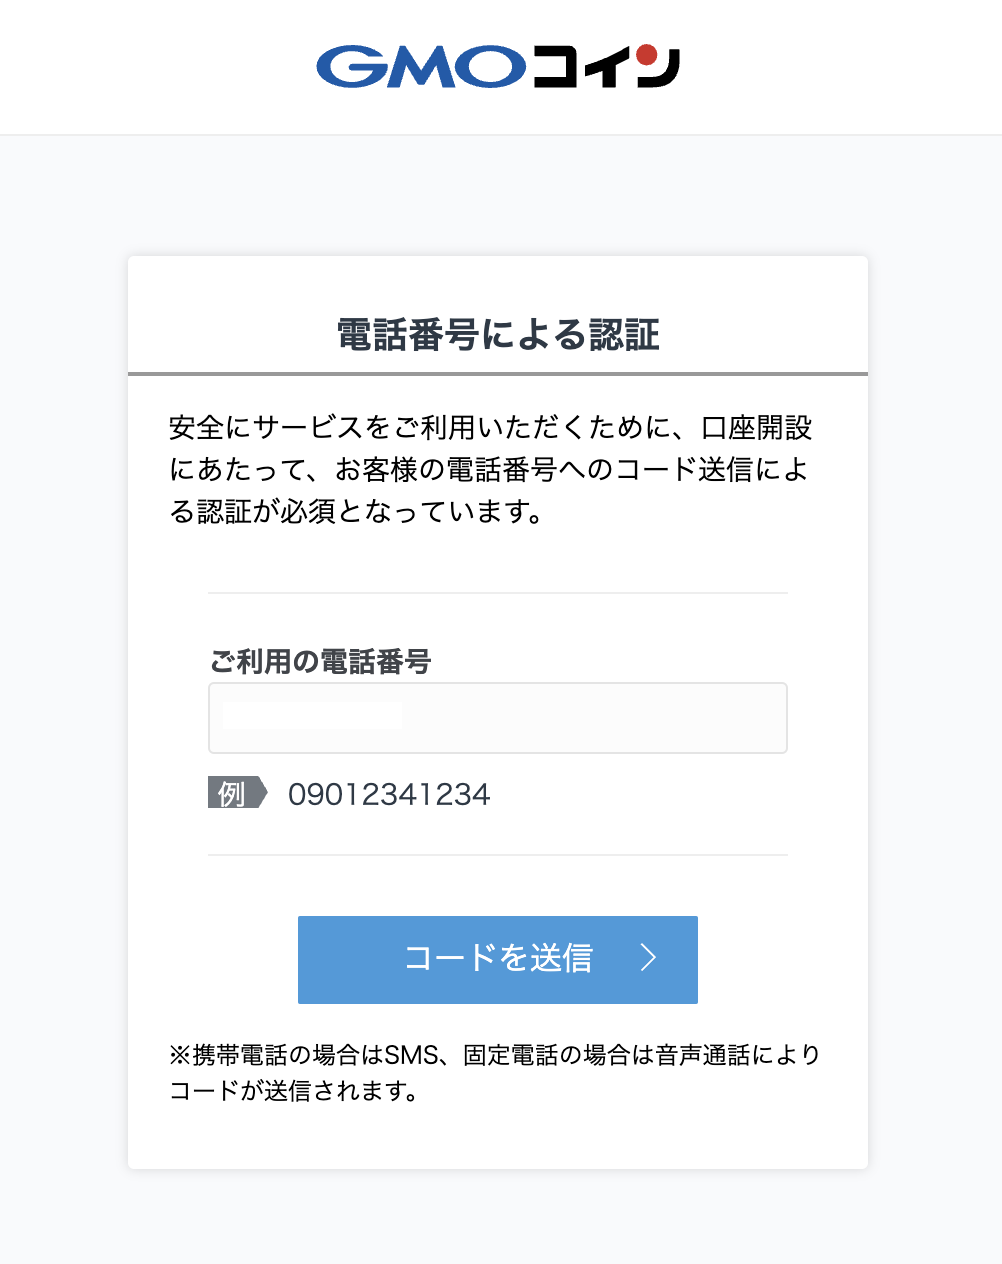Click the divider line above the phone label
The height and width of the screenshot is (1264, 1002).
coord(498,593)
